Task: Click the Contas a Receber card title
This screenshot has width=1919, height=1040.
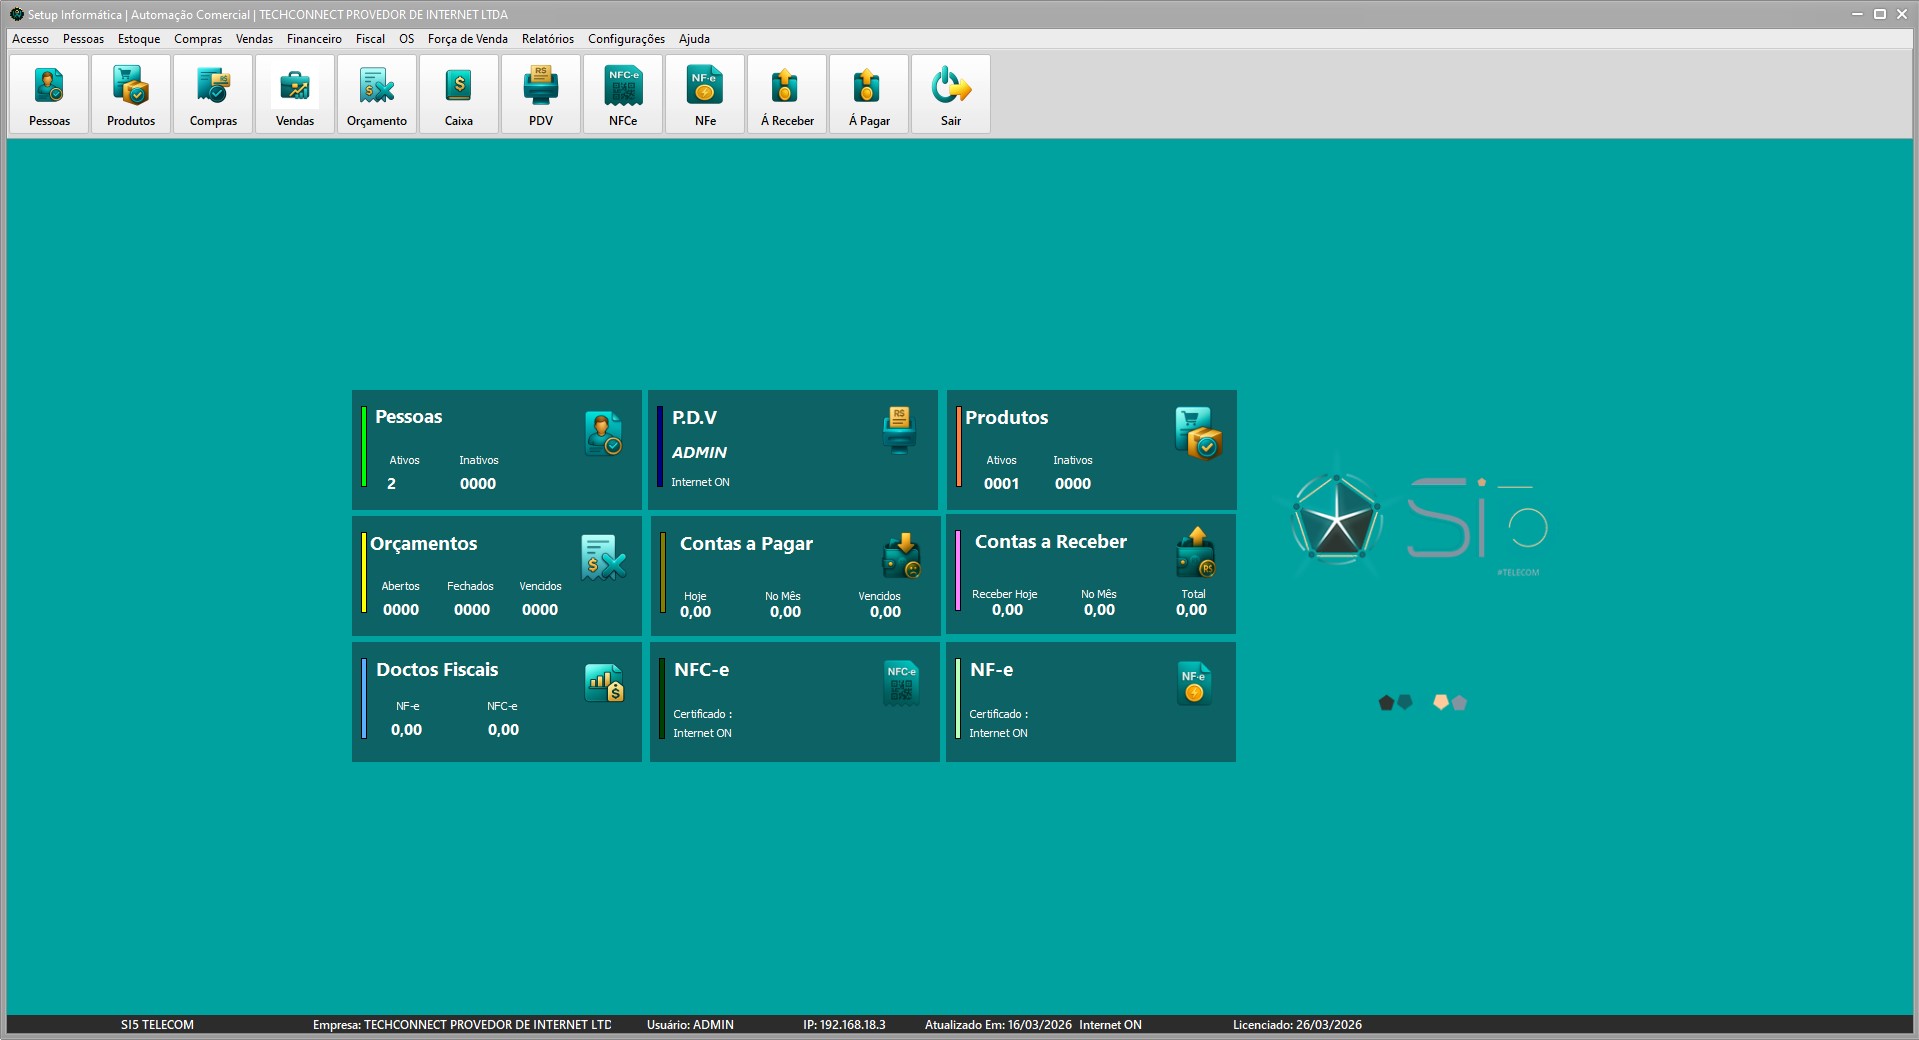Action: 1050,542
